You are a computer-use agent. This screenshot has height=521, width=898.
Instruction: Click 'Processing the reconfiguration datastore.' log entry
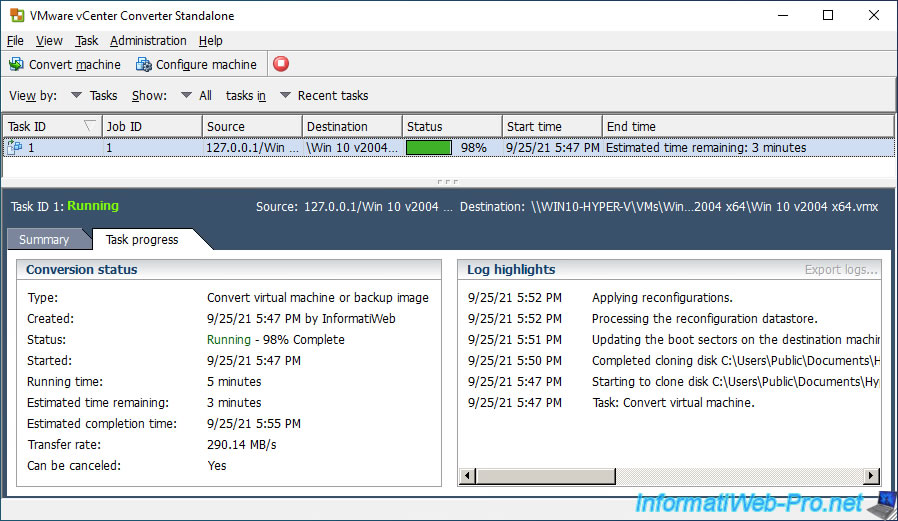704,319
